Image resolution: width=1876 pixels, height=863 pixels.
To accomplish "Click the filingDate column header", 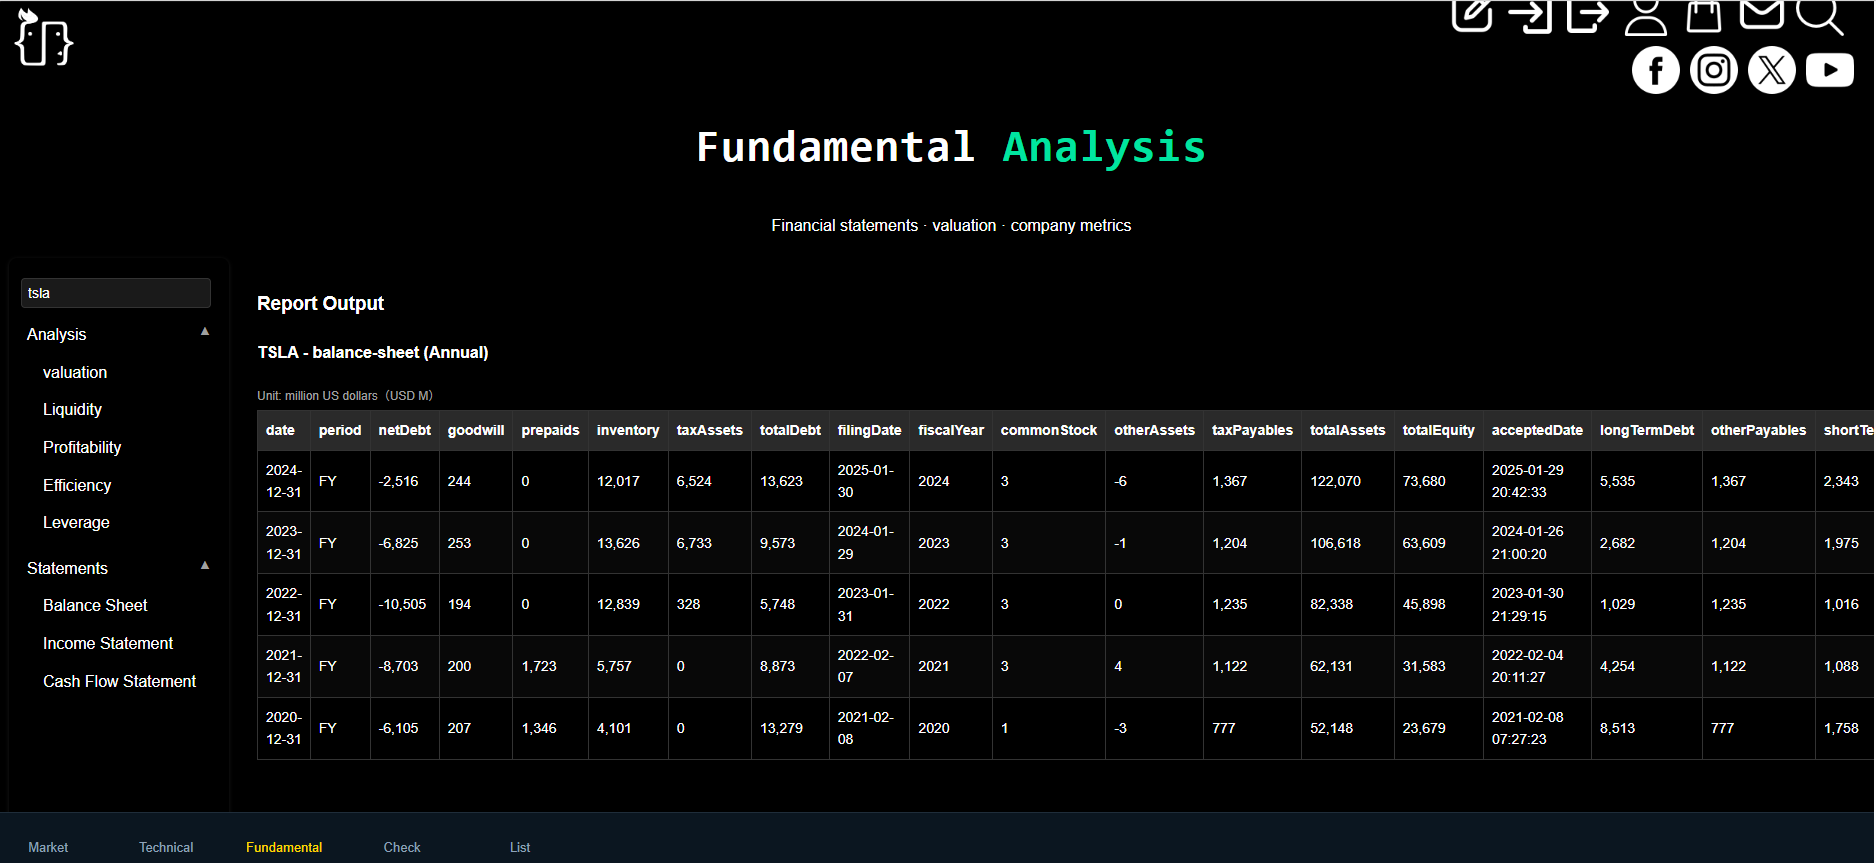I will coord(869,430).
